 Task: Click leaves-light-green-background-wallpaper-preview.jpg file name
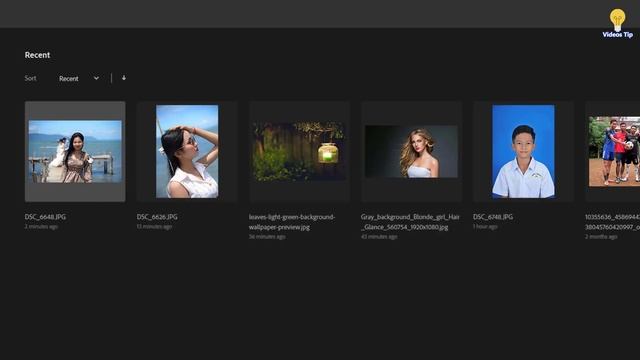pyautogui.click(x=292, y=222)
